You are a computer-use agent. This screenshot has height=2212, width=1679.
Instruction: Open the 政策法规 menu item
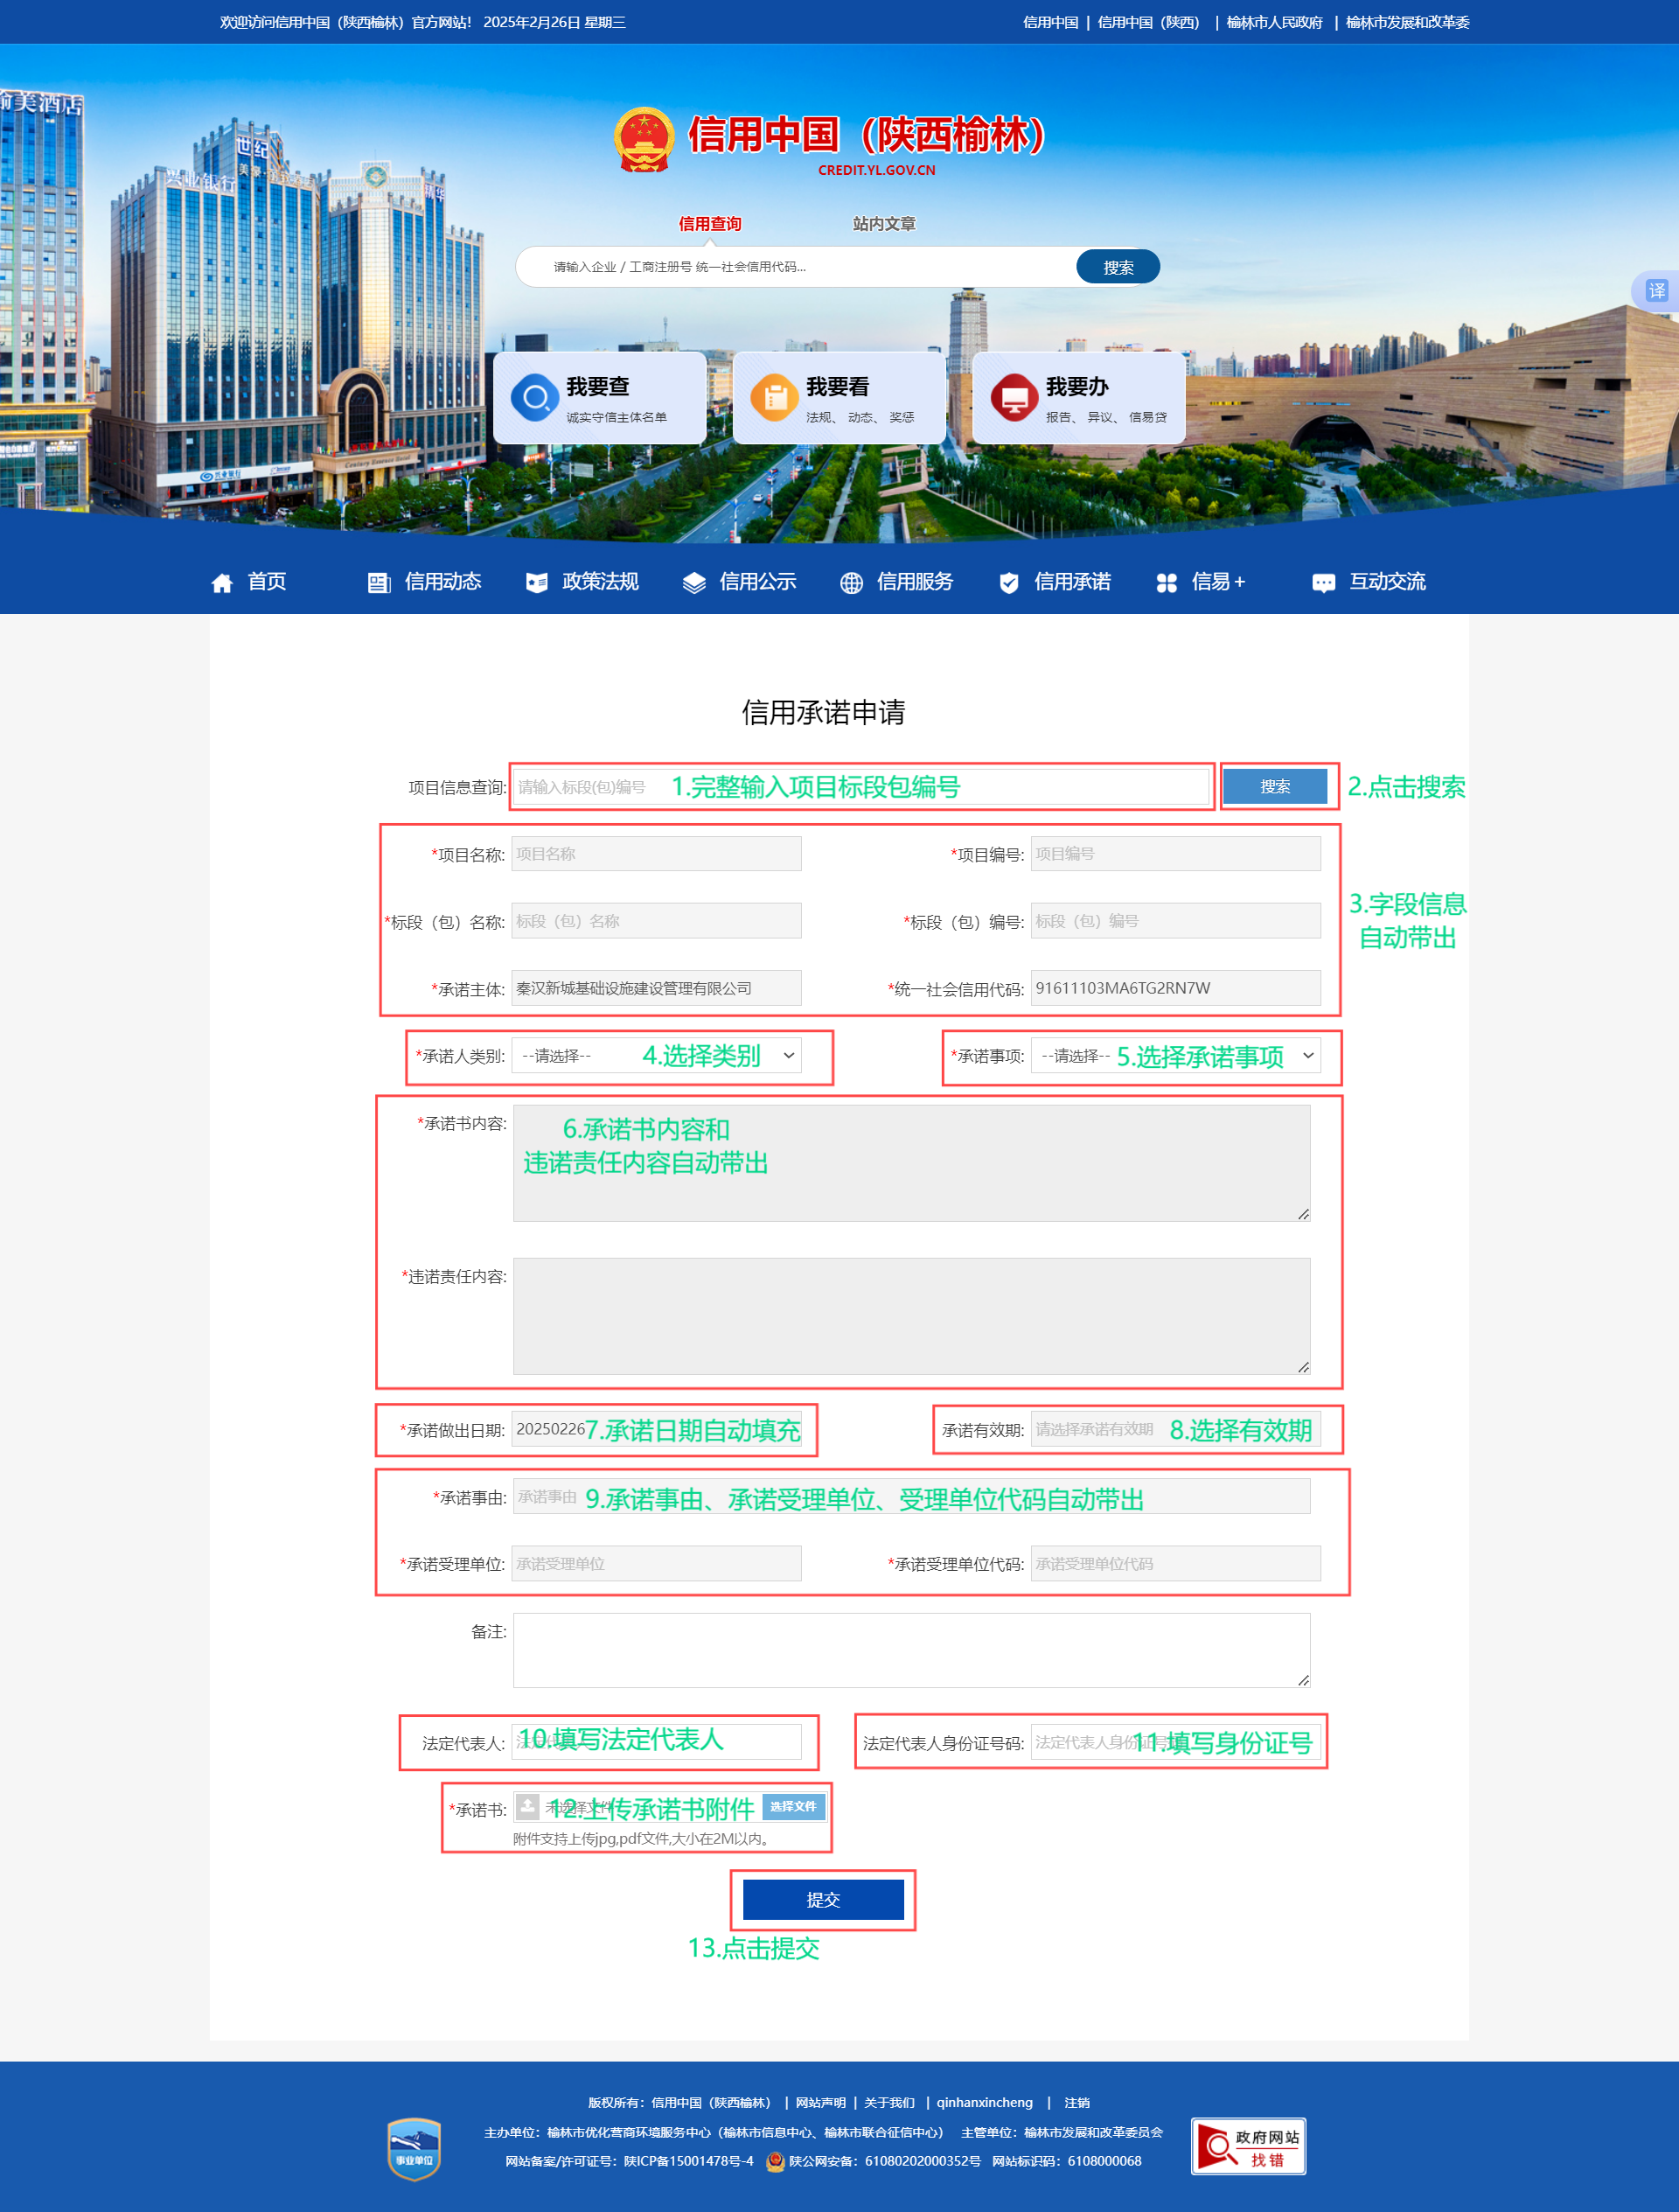pos(600,582)
